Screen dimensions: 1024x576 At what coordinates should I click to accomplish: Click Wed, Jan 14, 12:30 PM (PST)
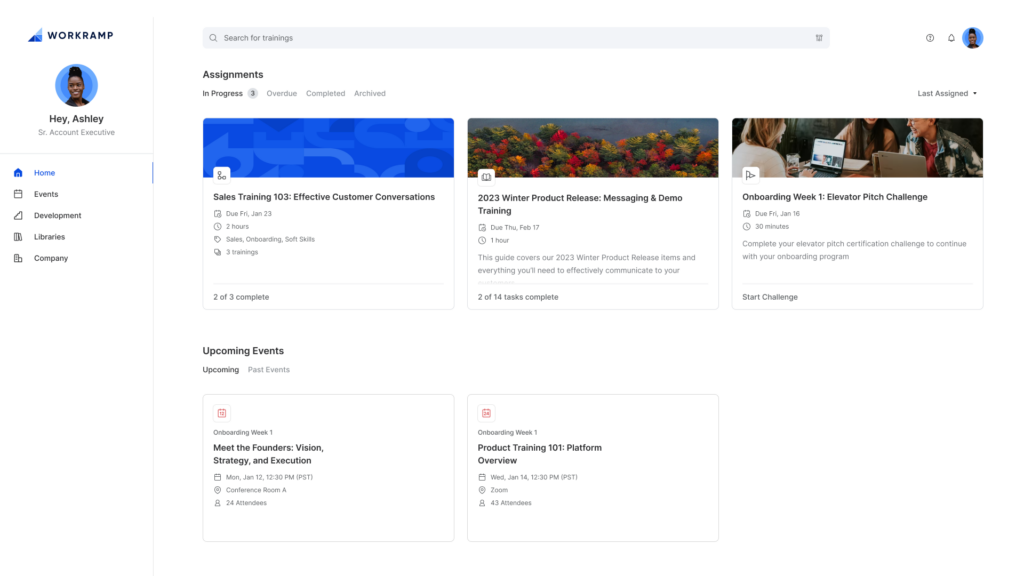click(534, 477)
